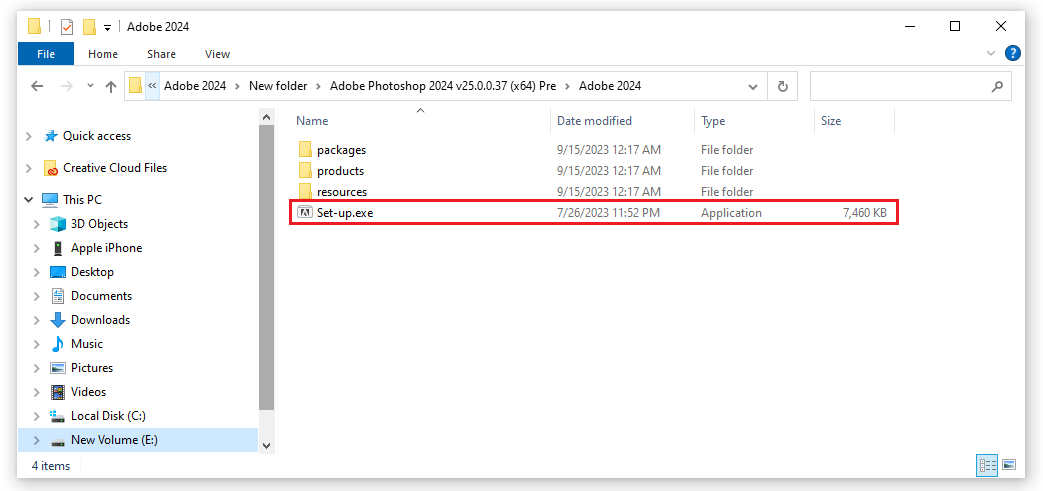Open Downloads in navigation pane
This screenshot has width=1043, height=491.
(100, 319)
